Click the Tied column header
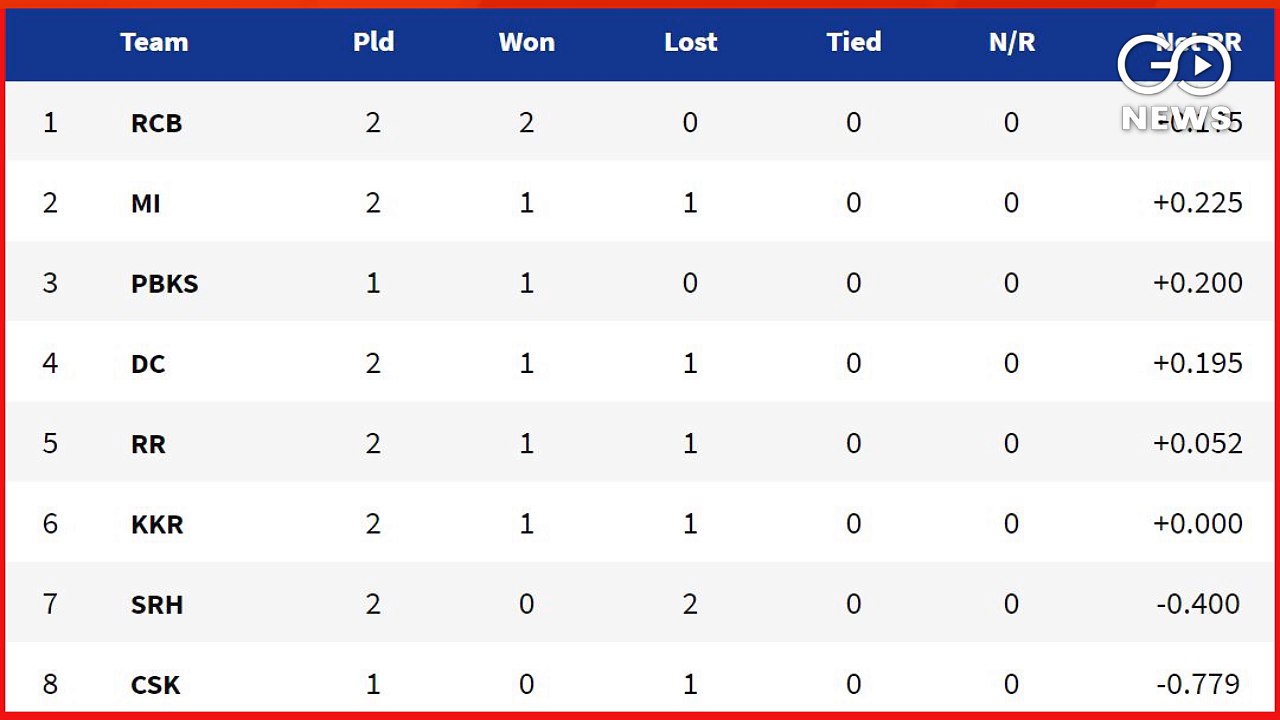This screenshot has height=720, width=1280. (854, 42)
